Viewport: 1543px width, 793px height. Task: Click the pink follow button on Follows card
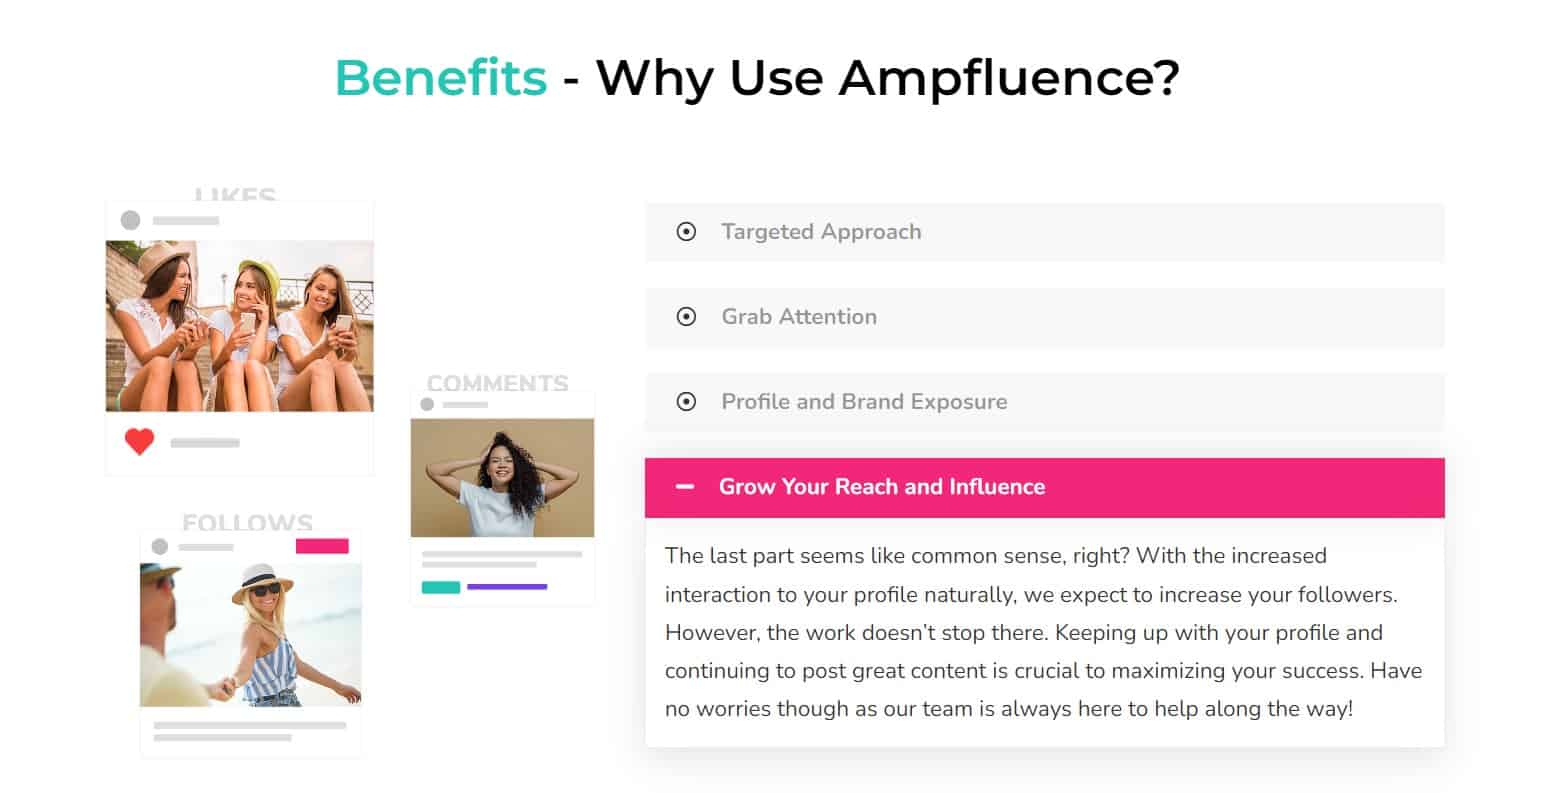pyautogui.click(x=322, y=546)
